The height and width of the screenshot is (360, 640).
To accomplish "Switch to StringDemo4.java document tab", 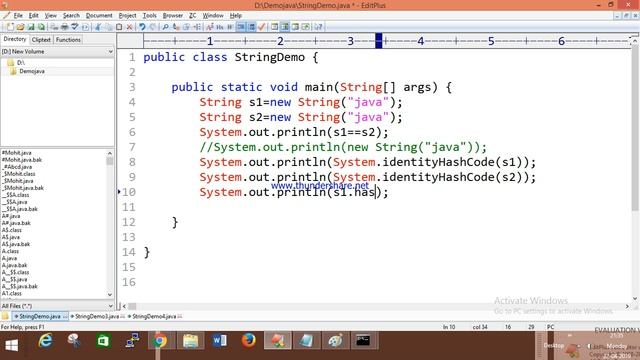I will (154, 316).
